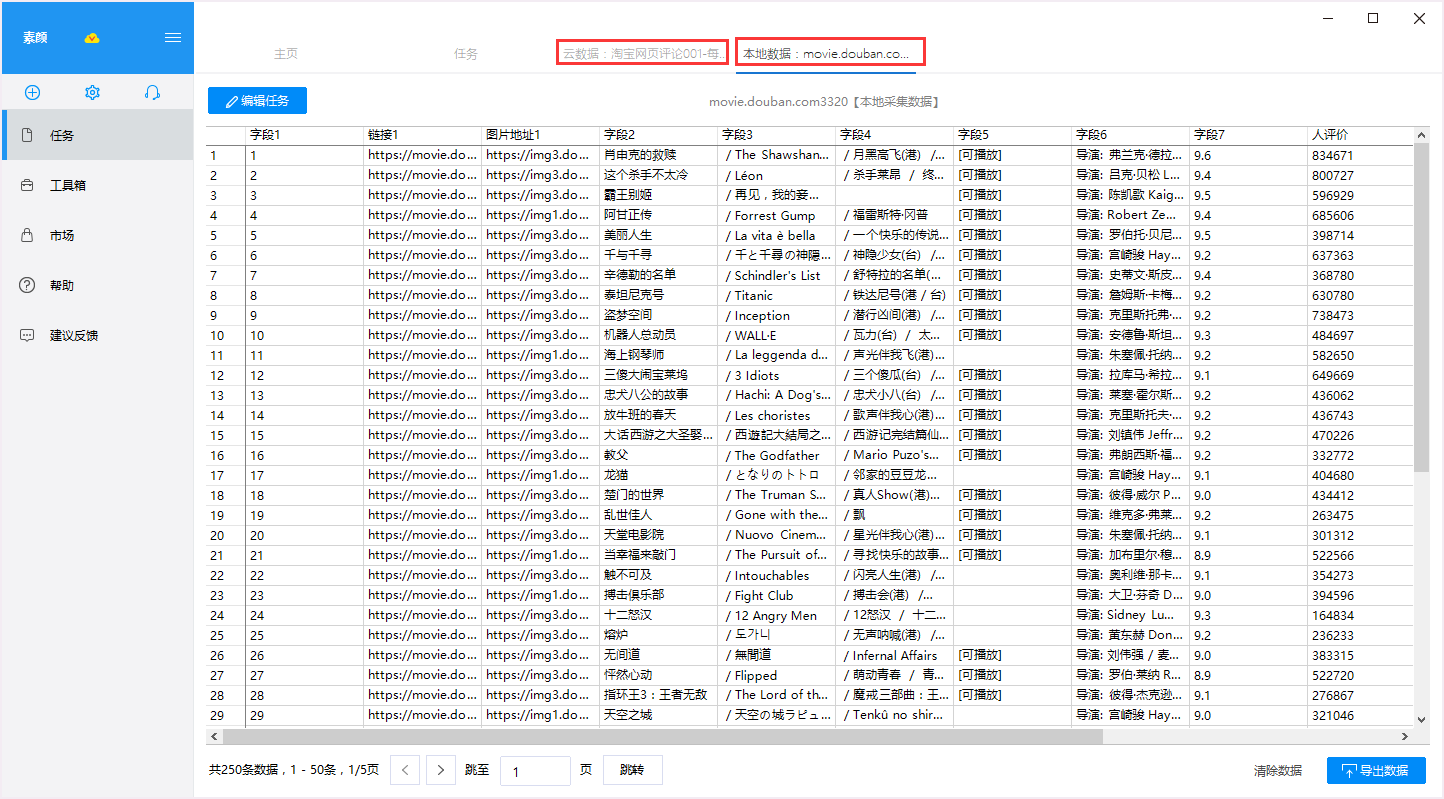Click the 字段2 column header

pos(659,135)
